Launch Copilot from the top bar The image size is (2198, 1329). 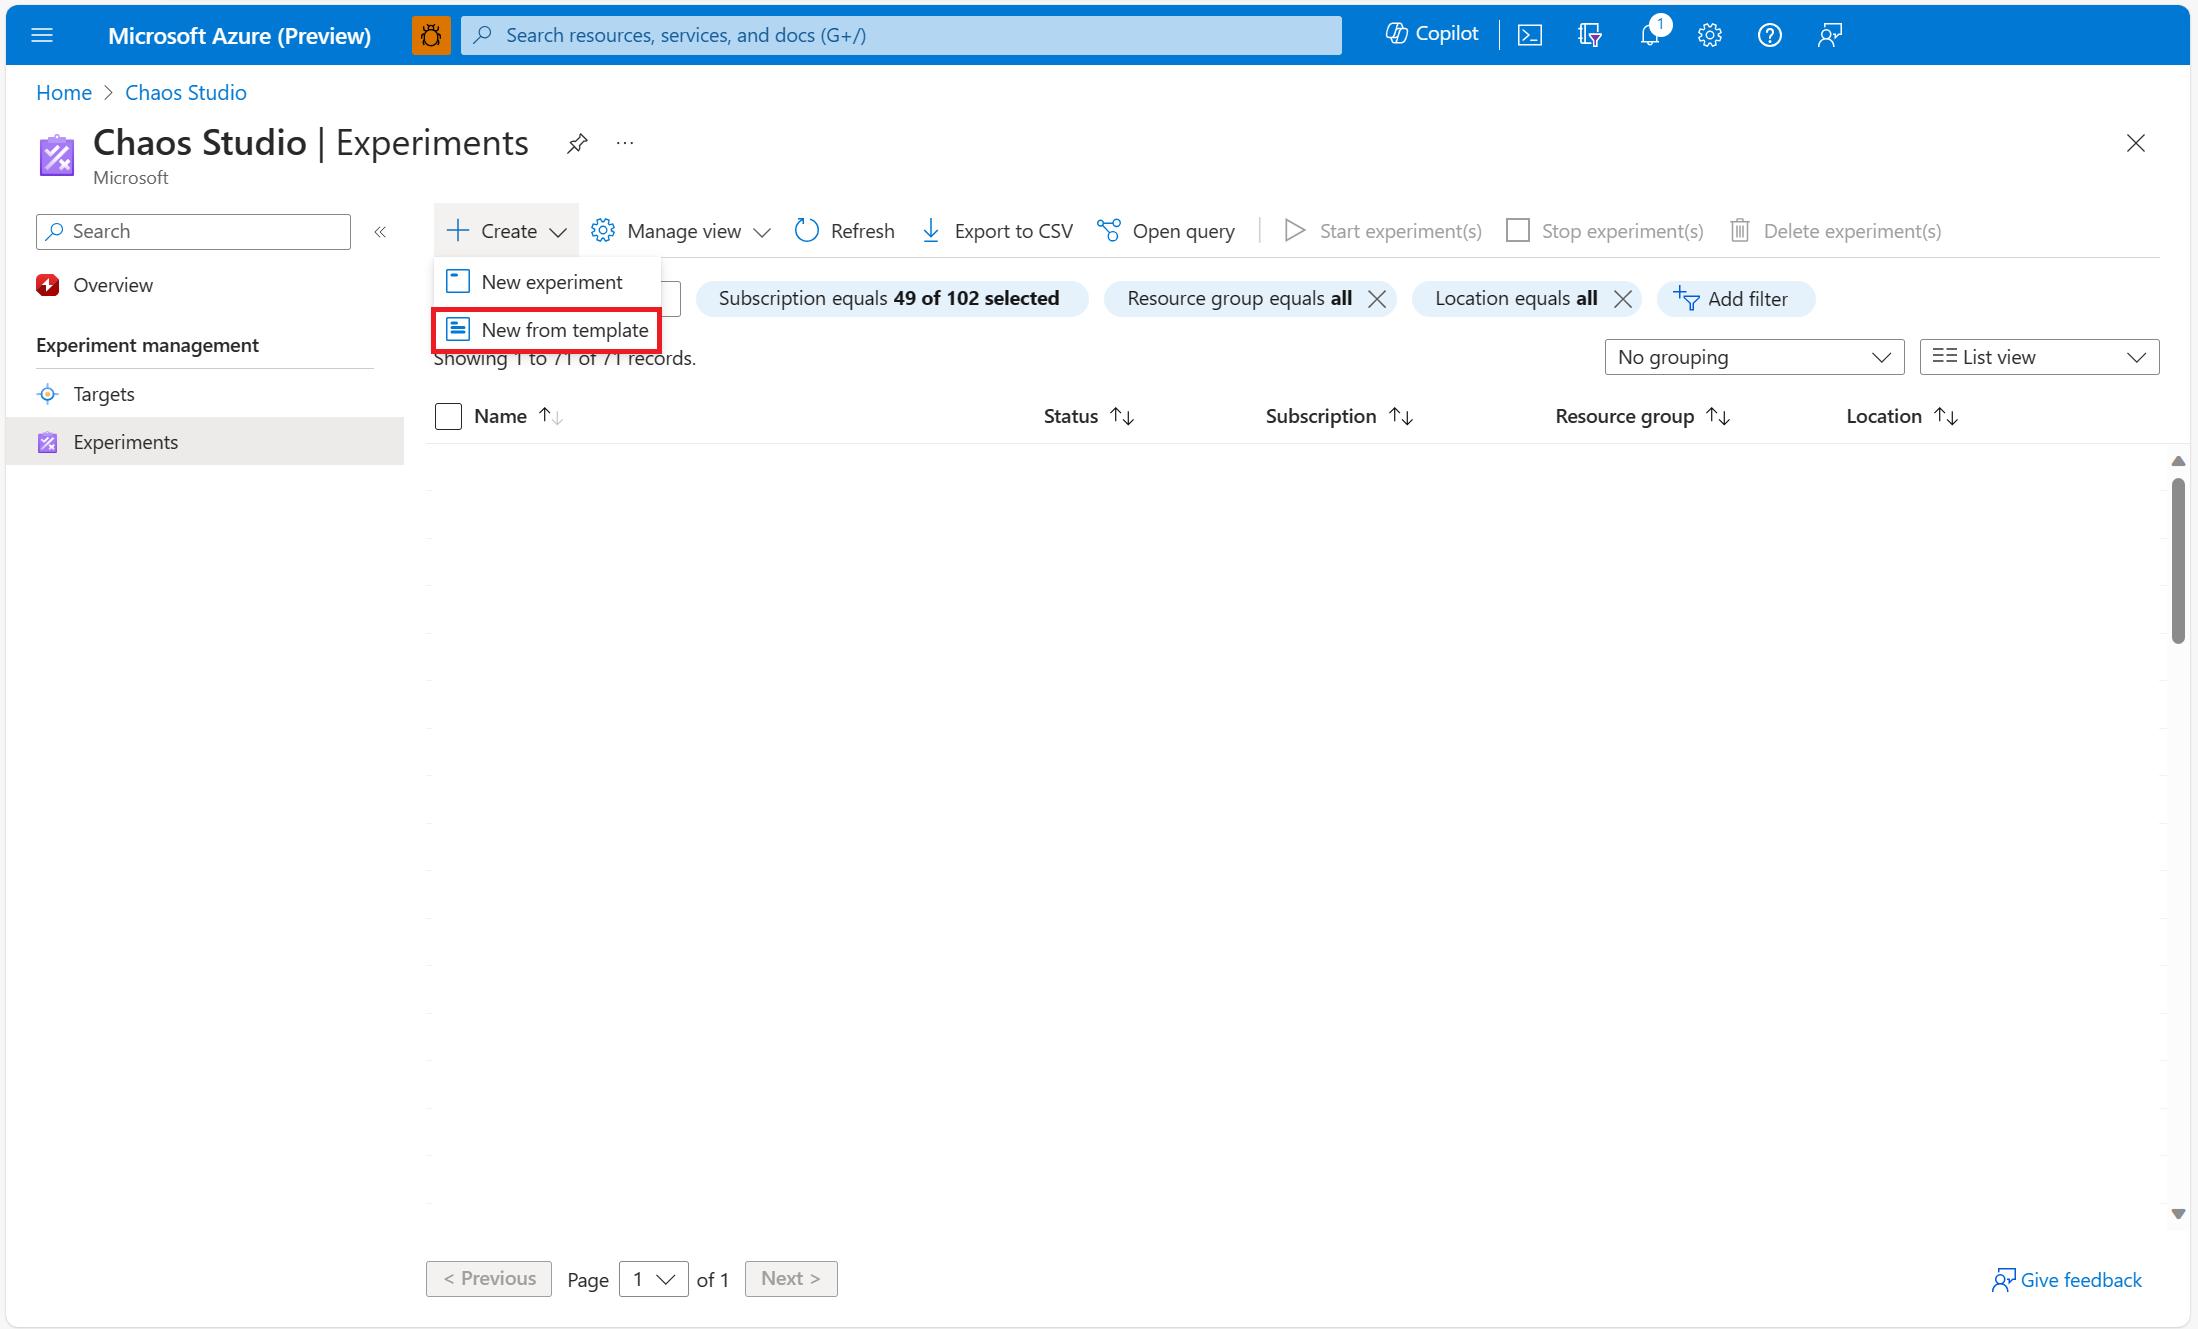(1429, 33)
